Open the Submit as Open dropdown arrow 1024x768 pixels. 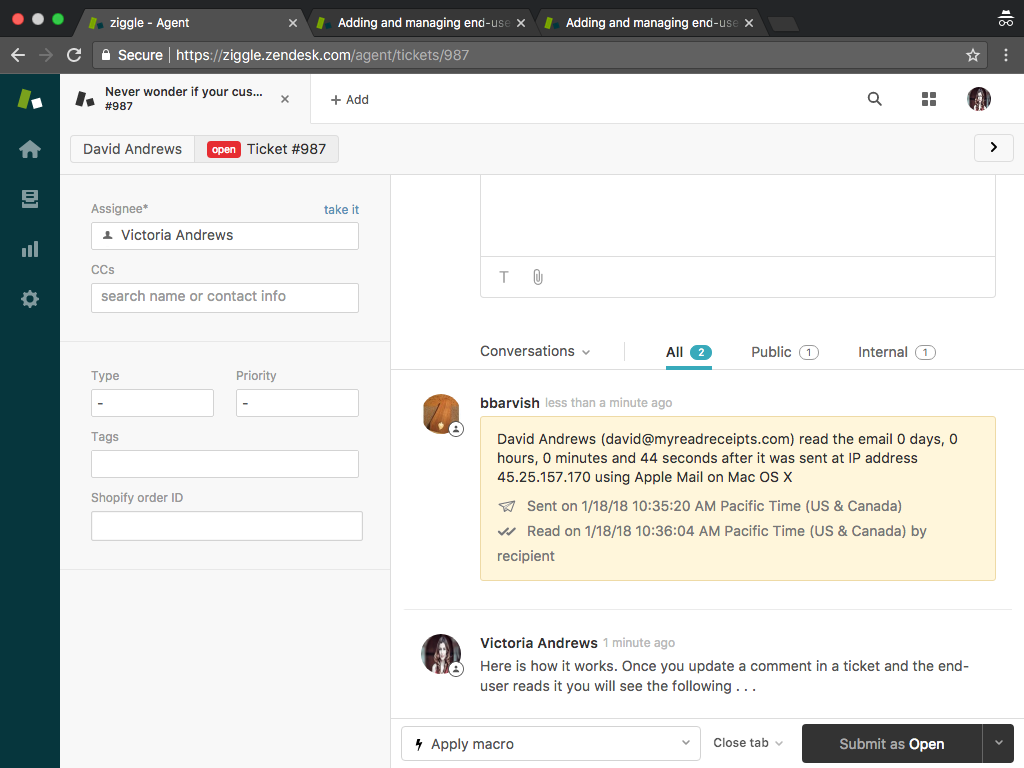[x=998, y=743]
